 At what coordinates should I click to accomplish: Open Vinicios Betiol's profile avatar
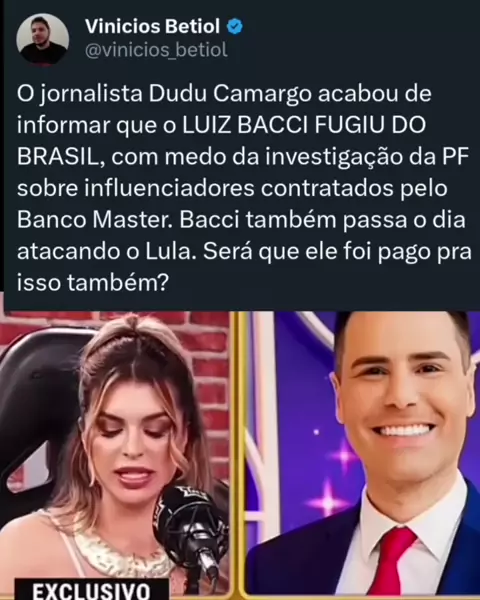(42, 40)
